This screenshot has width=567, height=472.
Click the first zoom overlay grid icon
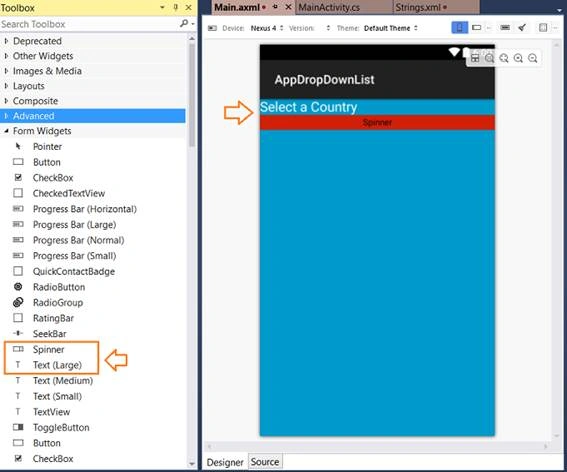point(475,58)
